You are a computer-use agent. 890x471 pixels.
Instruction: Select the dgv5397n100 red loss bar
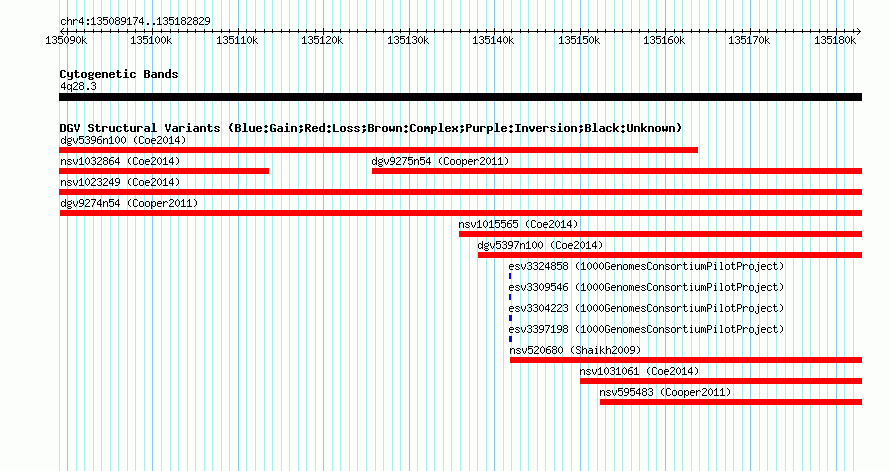coord(670,255)
